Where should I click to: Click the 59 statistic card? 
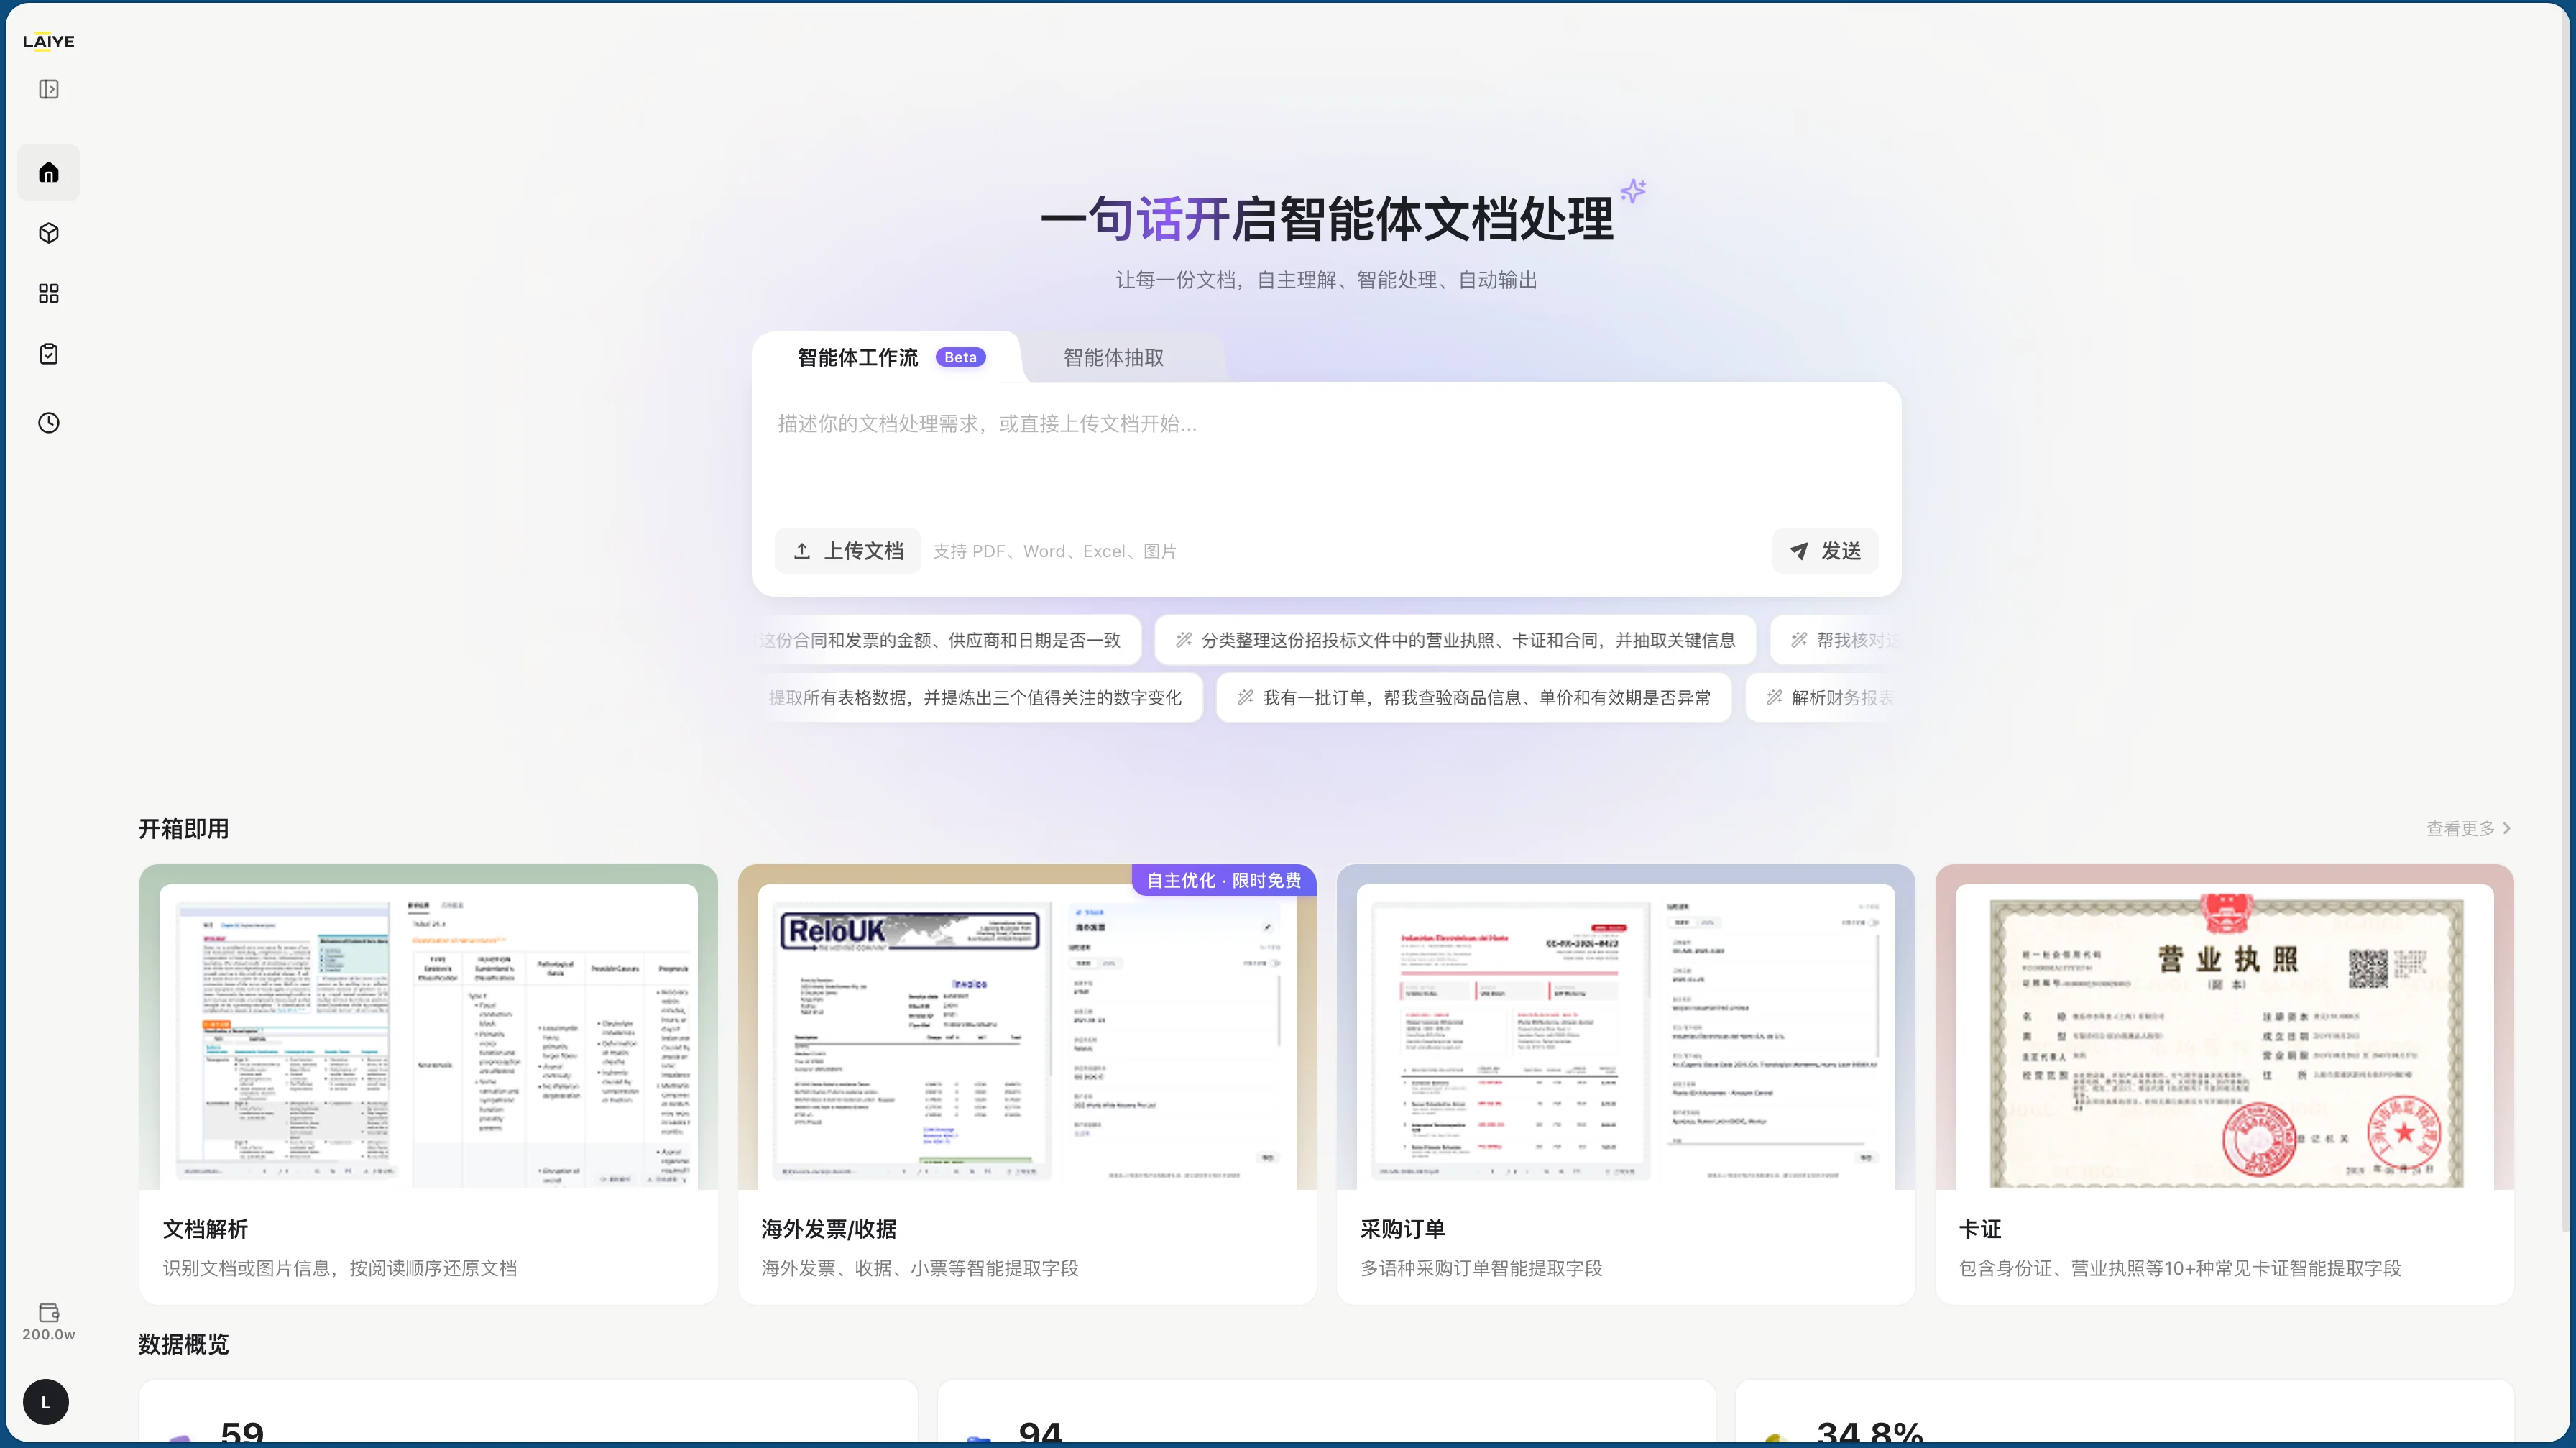(x=528, y=1412)
